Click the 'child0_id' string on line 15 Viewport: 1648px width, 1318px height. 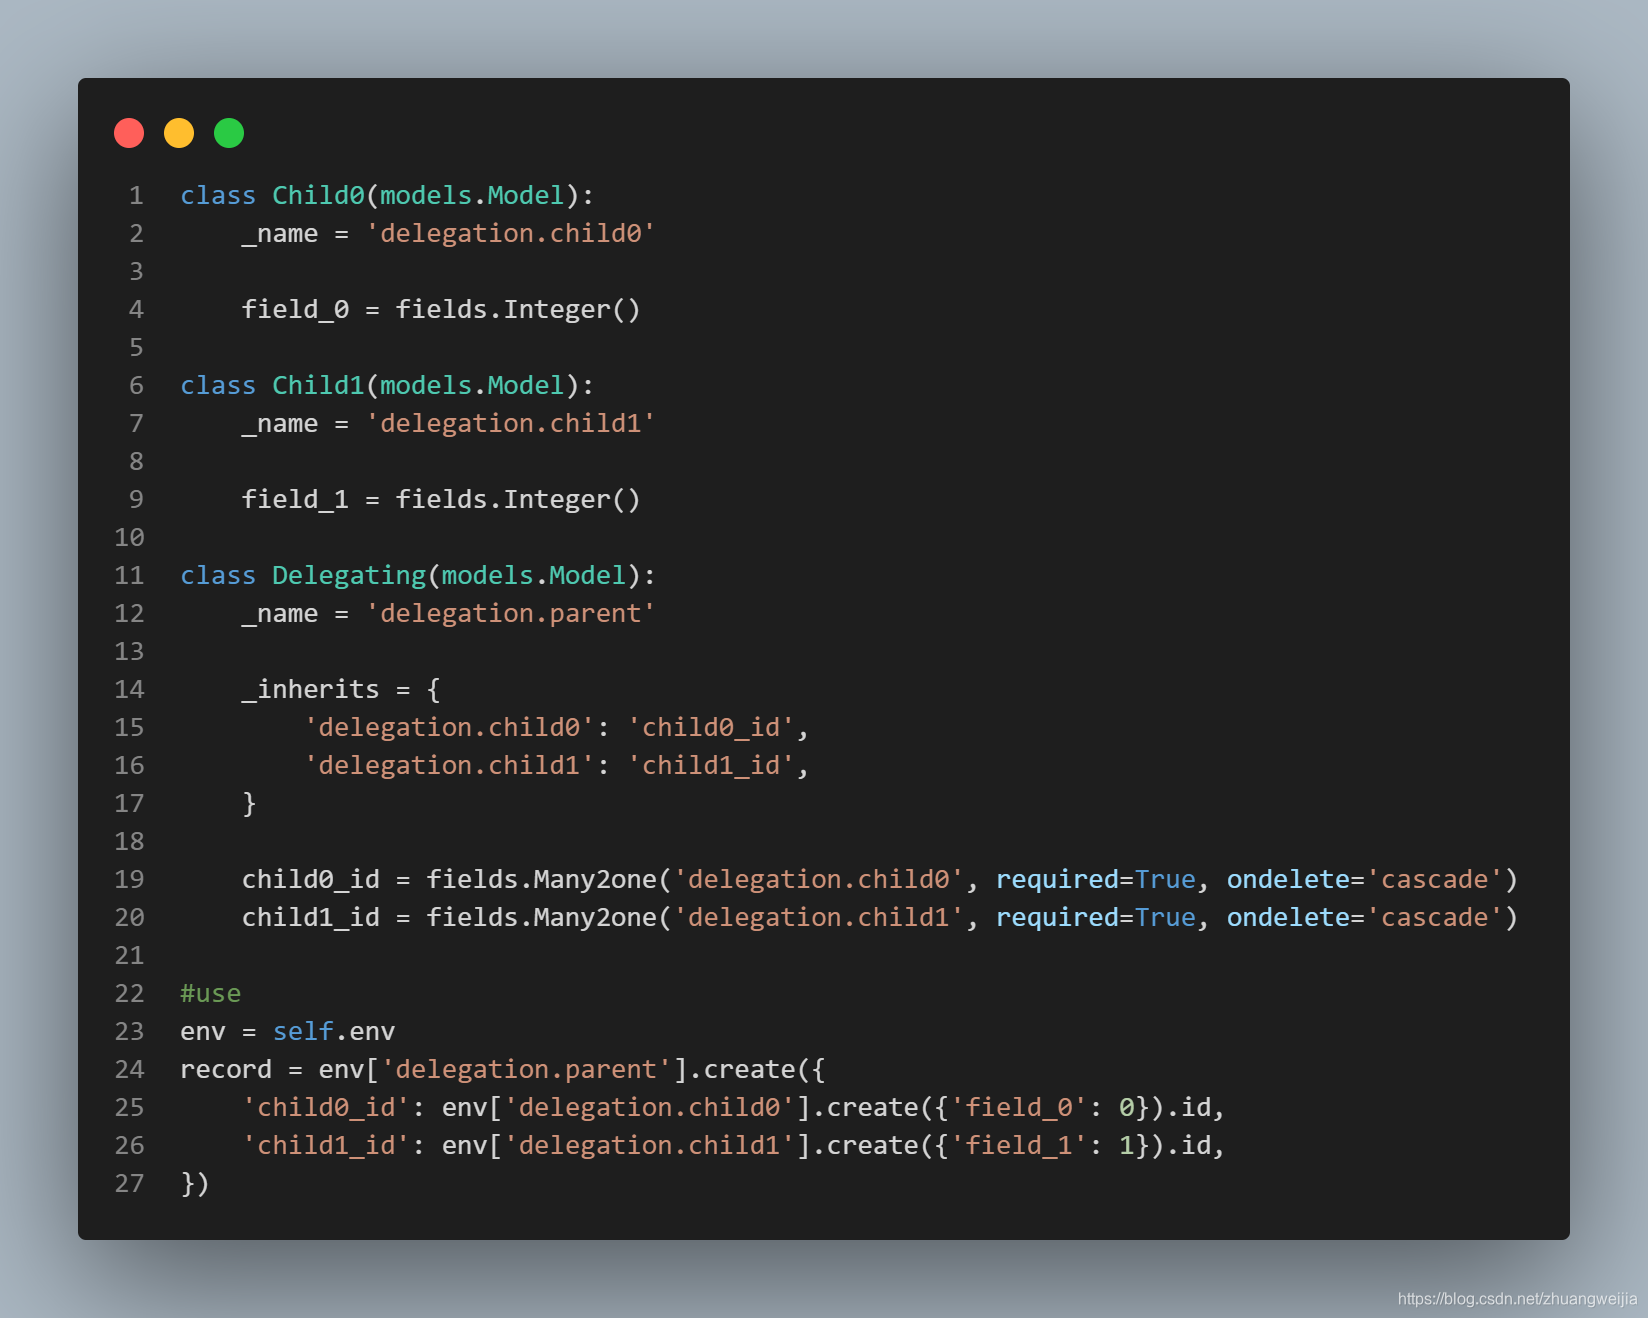710,727
